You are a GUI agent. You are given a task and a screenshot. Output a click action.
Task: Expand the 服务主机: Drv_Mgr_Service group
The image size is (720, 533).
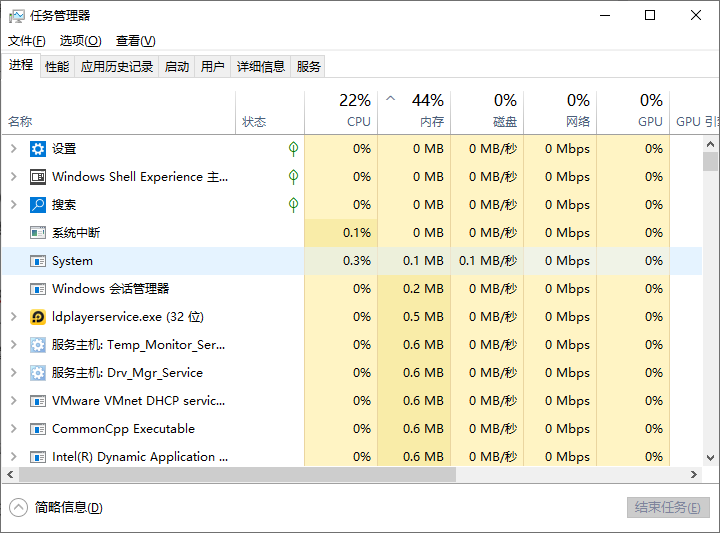point(14,373)
